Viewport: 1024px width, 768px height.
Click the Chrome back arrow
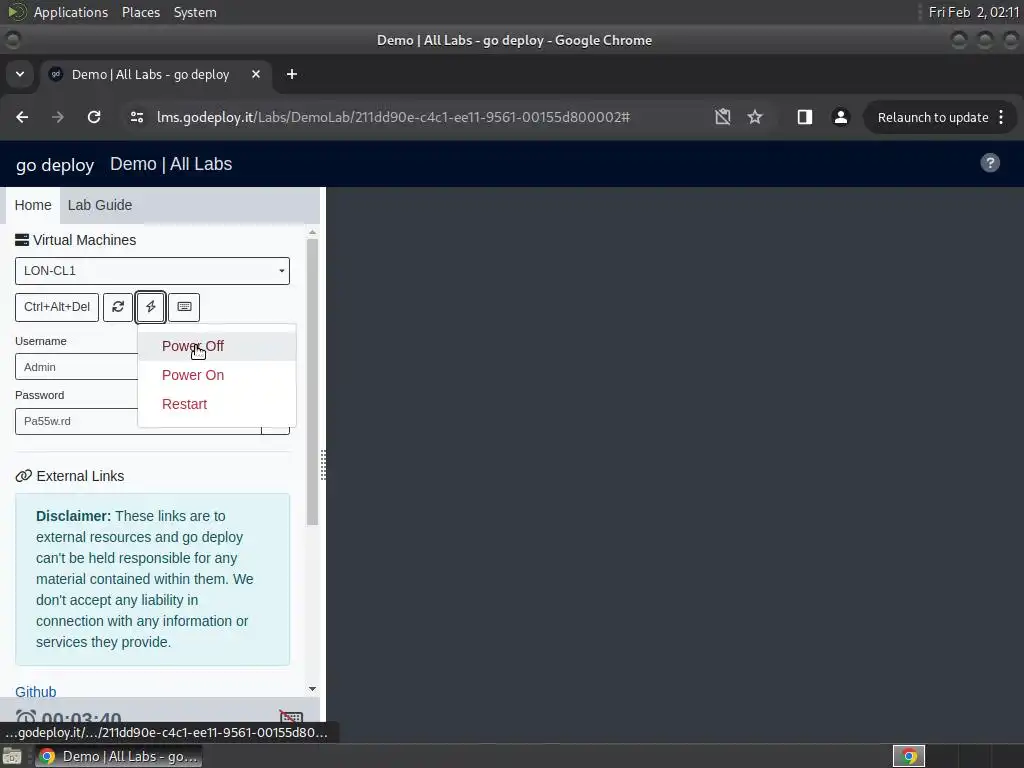[x=22, y=117]
